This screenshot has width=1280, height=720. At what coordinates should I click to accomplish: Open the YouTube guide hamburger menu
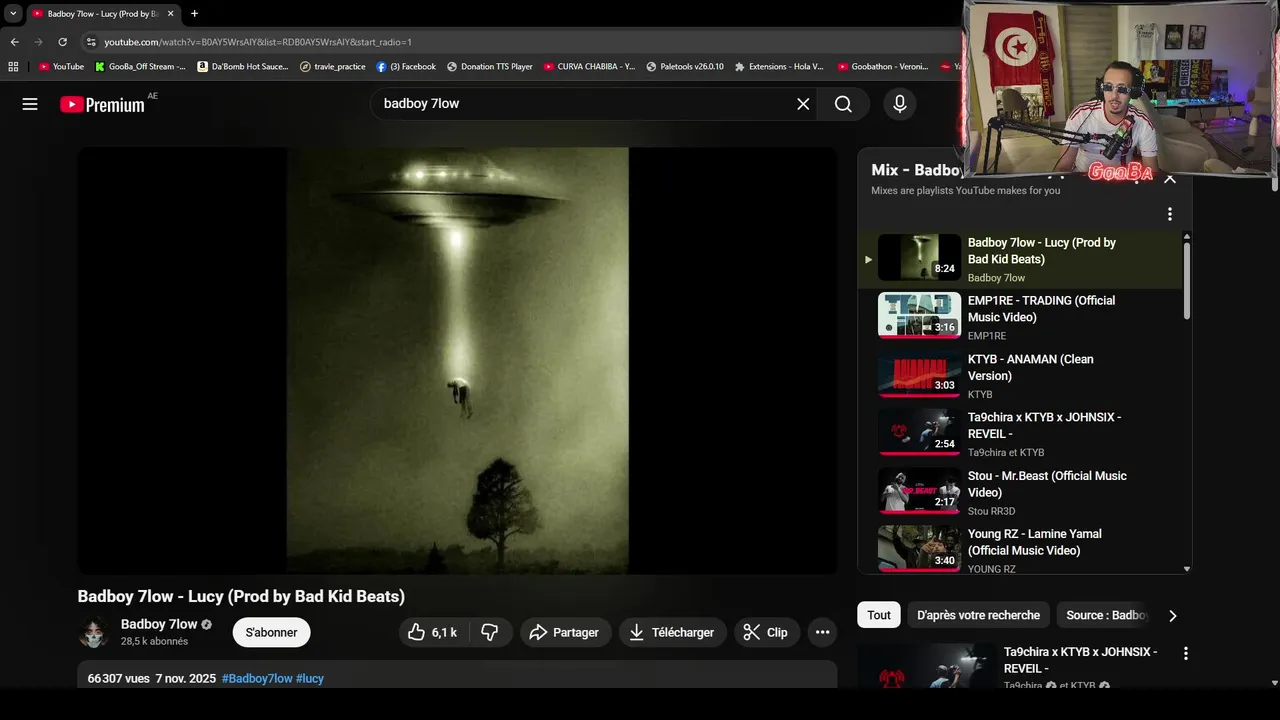(x=30, y=104)
